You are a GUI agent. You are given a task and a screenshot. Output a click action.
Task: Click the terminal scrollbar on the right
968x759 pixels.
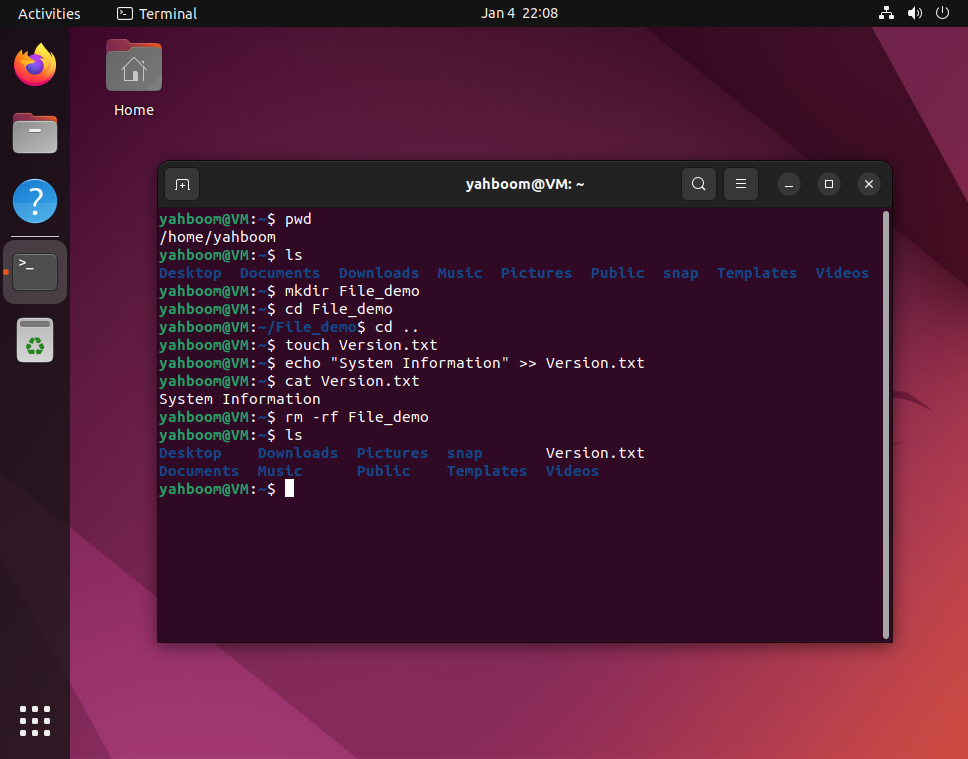pyautogui.click(x=884, y=420)
